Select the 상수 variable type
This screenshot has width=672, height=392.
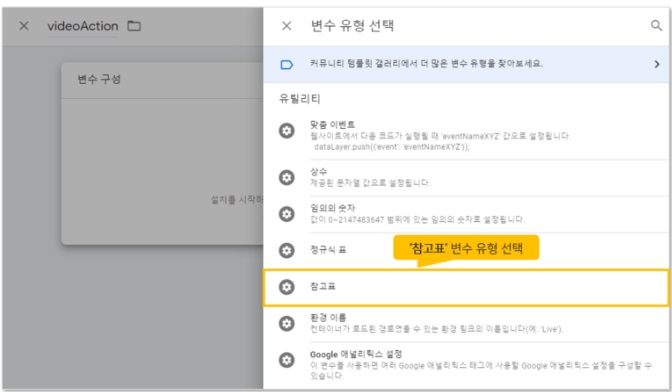click(x=466, y=177)
